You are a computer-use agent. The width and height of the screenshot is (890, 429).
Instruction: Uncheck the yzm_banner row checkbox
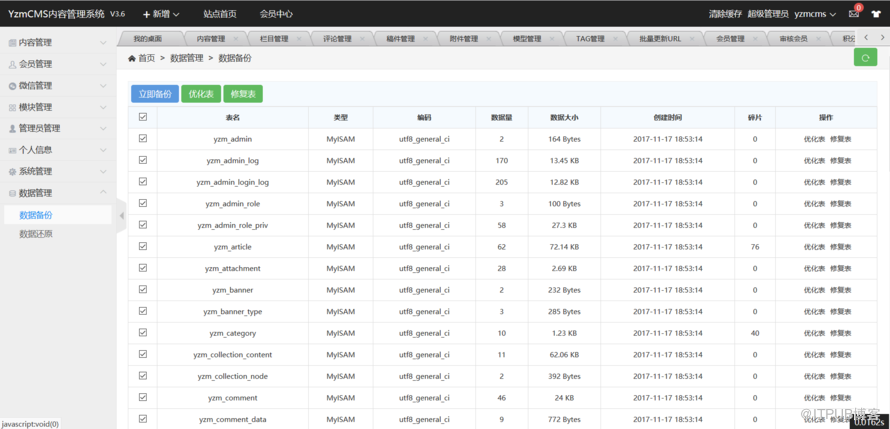pos(142,289)
